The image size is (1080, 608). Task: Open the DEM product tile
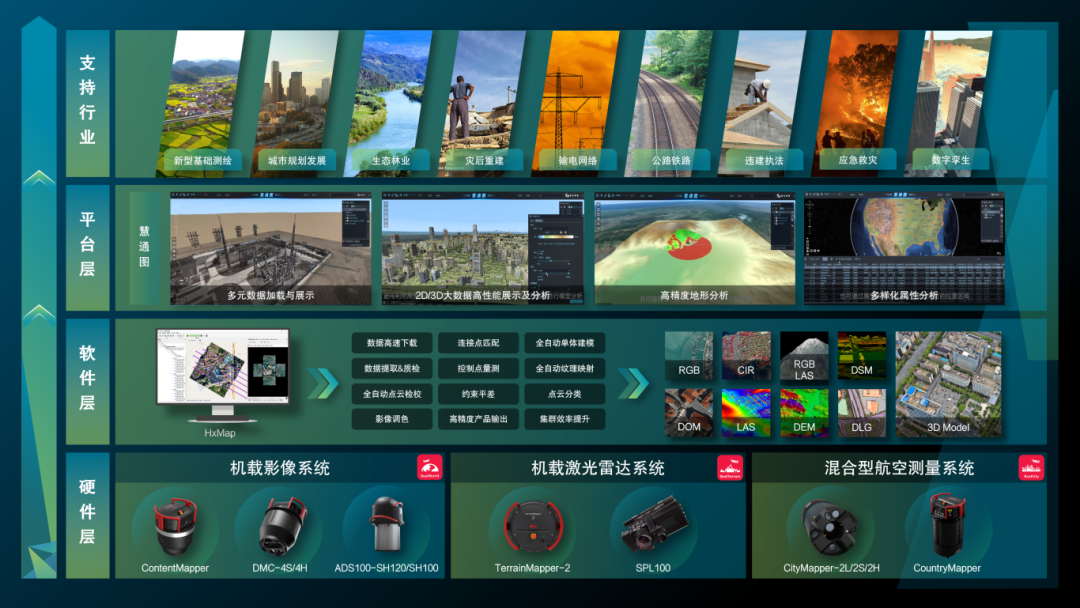[x=804, y=413]
